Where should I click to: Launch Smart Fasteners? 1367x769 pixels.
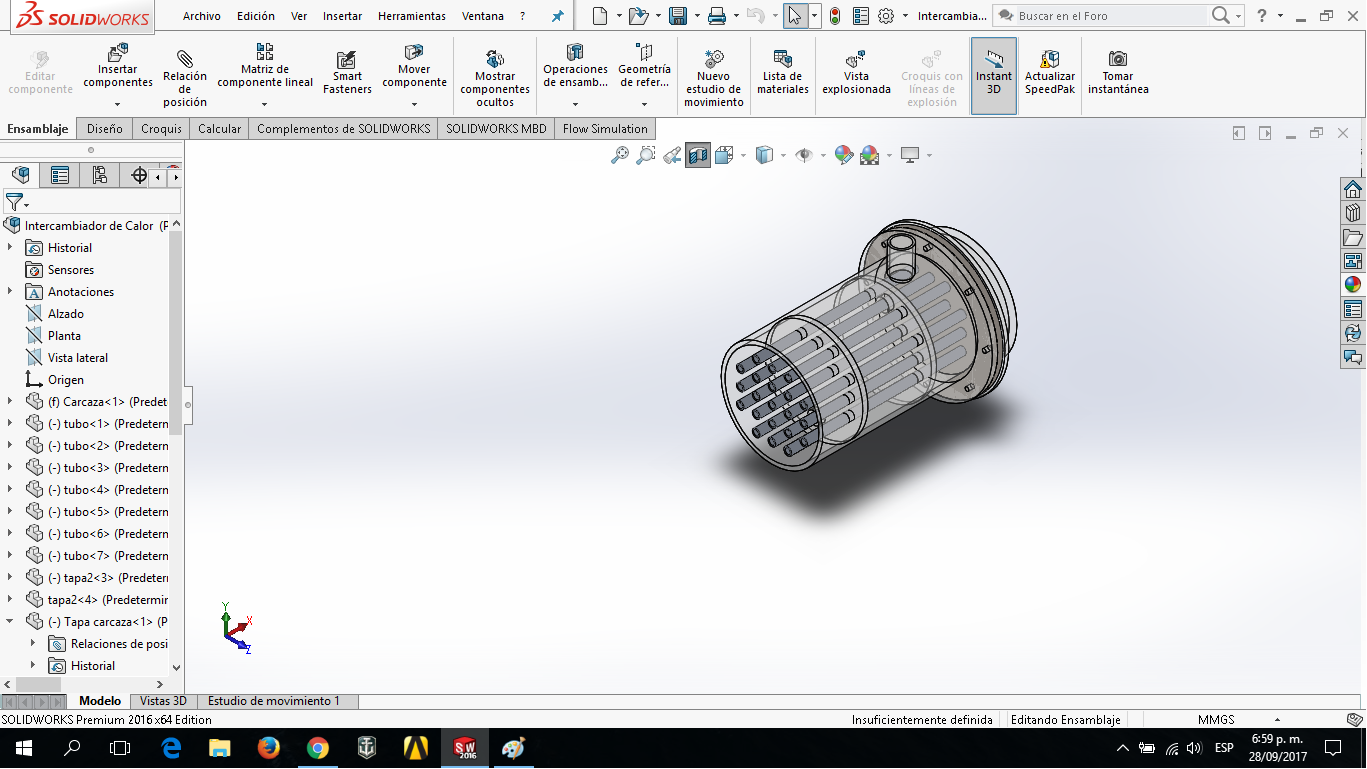pyautogui.click(x=347, y=74)
